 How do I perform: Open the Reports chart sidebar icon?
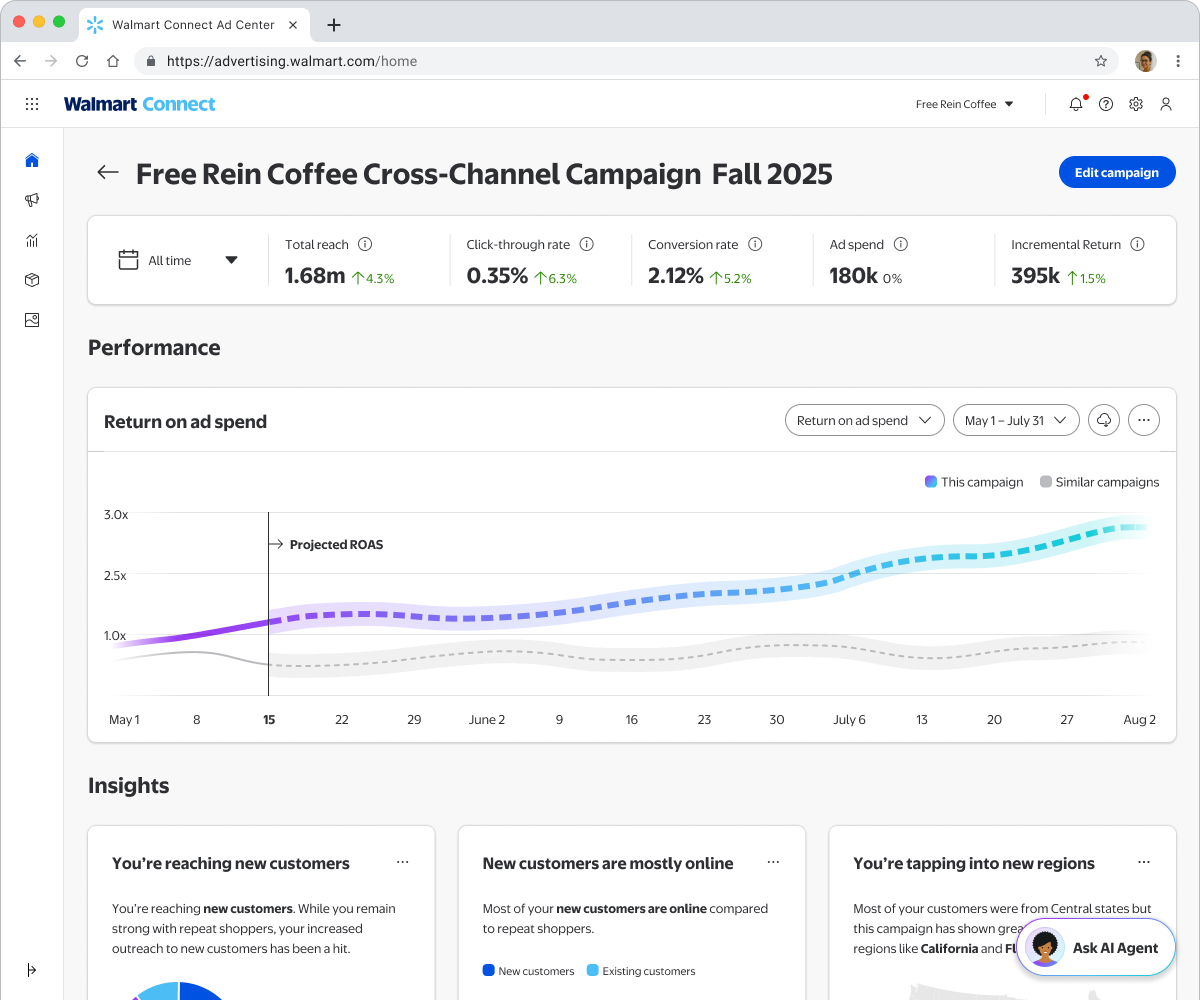point(32,240)
